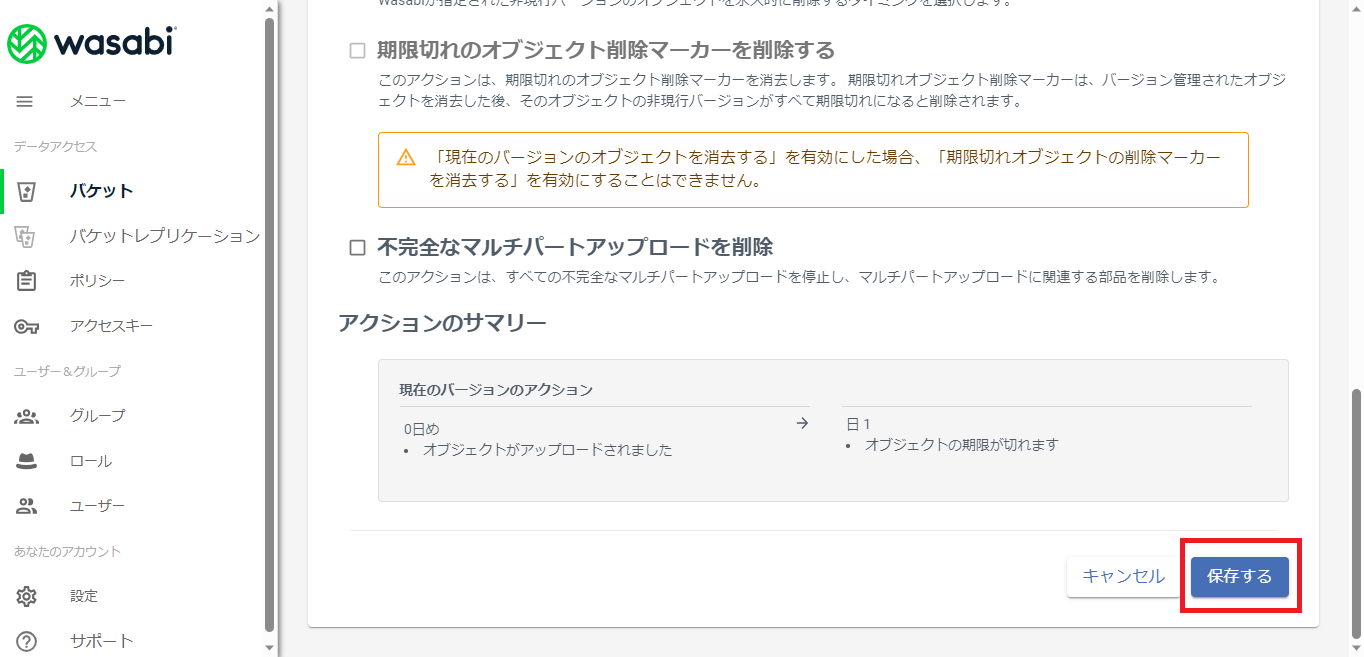
Task: Click the バケットレプリケーション replication icon
Action: pyautogui.click(x=26, y=236)
